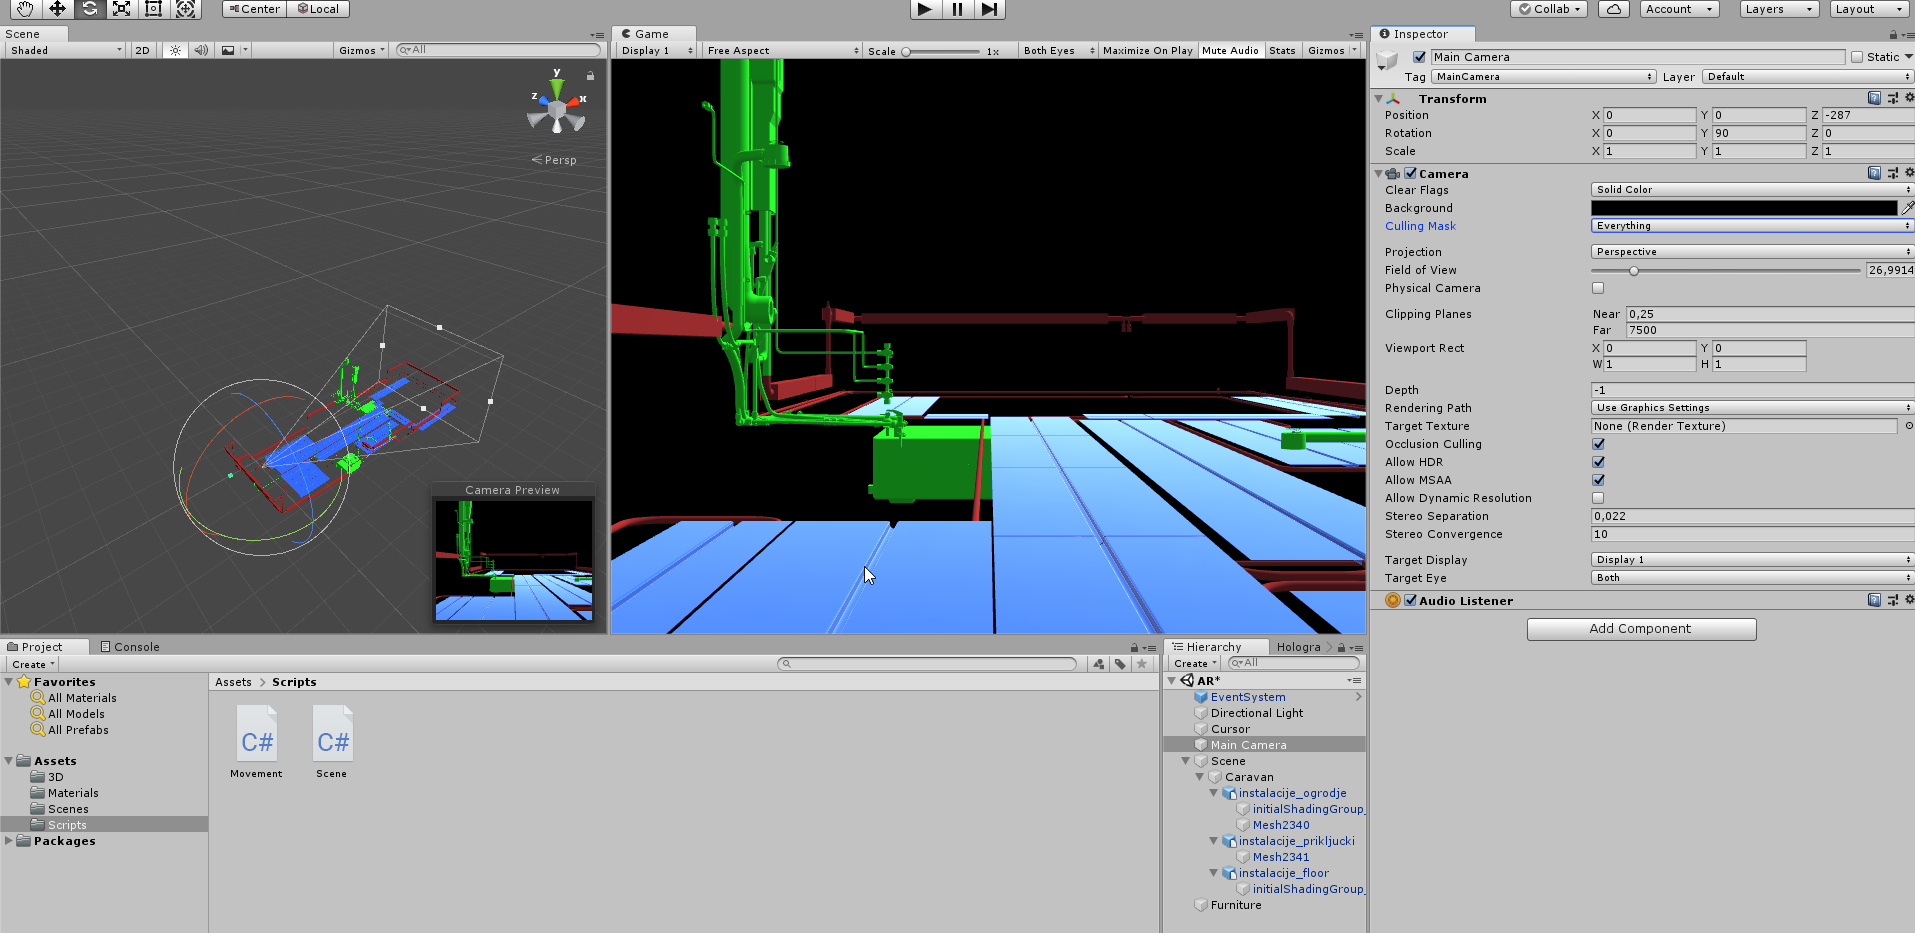Image resolution: width=1915 pixels, height=933 pixels.
Task: Select the Rect transform tool
Action: [153, 9]
